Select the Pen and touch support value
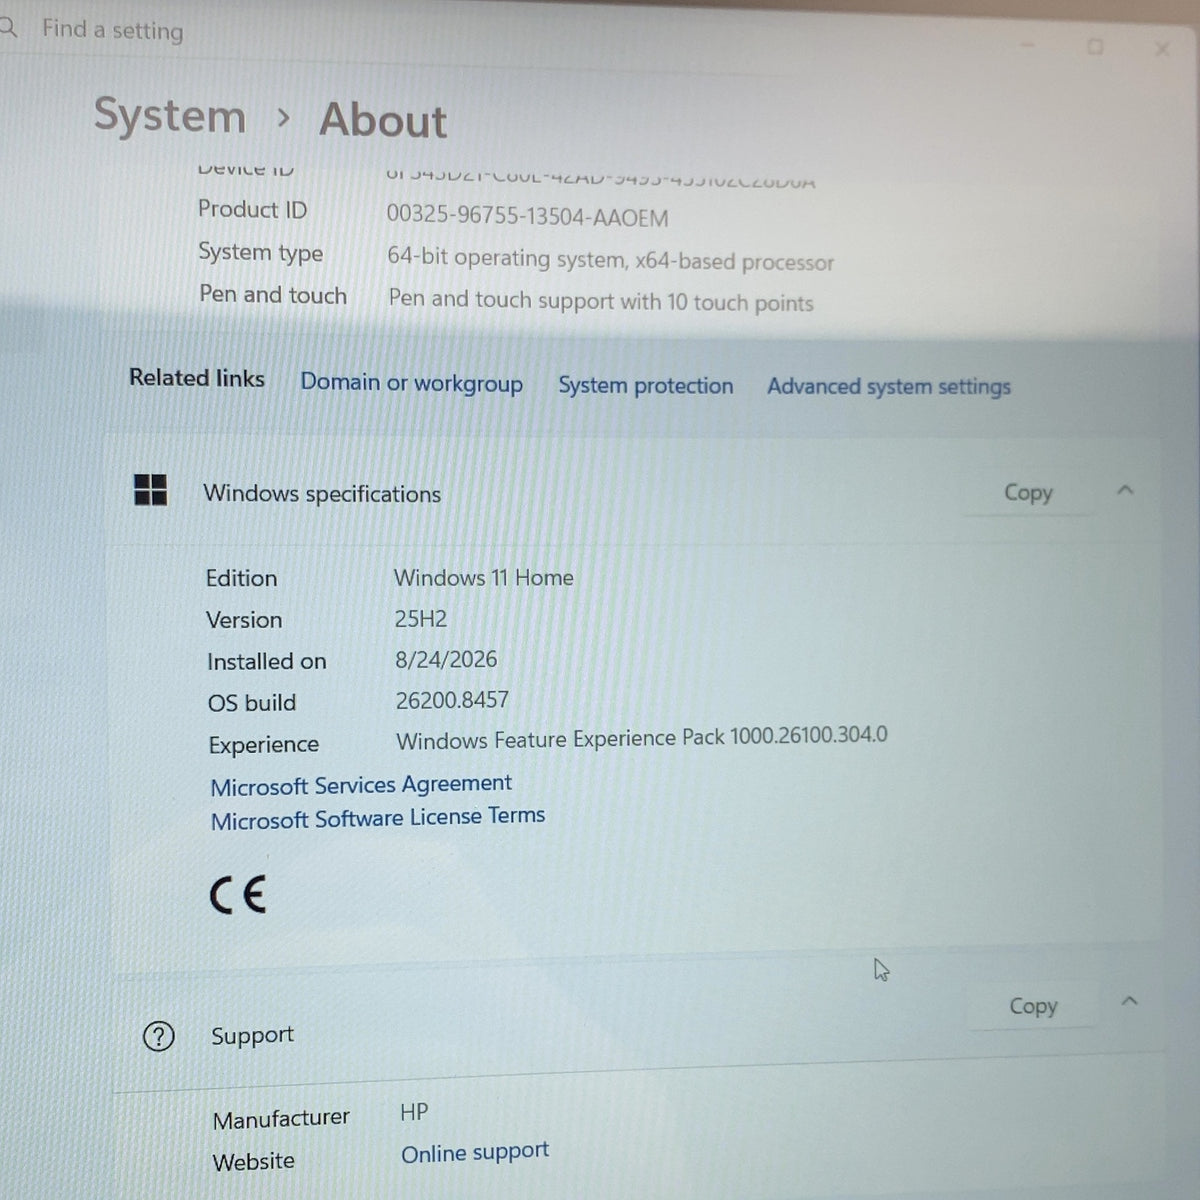This screenshot has width=1200, height=1200. pyautogui.click(x=601, y=301)
